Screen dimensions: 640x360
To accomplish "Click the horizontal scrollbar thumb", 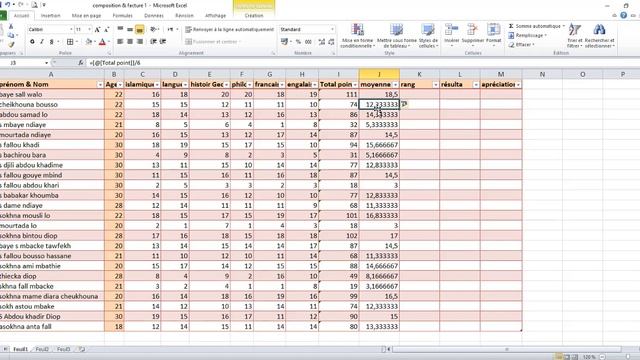I will tap(507, 349).
